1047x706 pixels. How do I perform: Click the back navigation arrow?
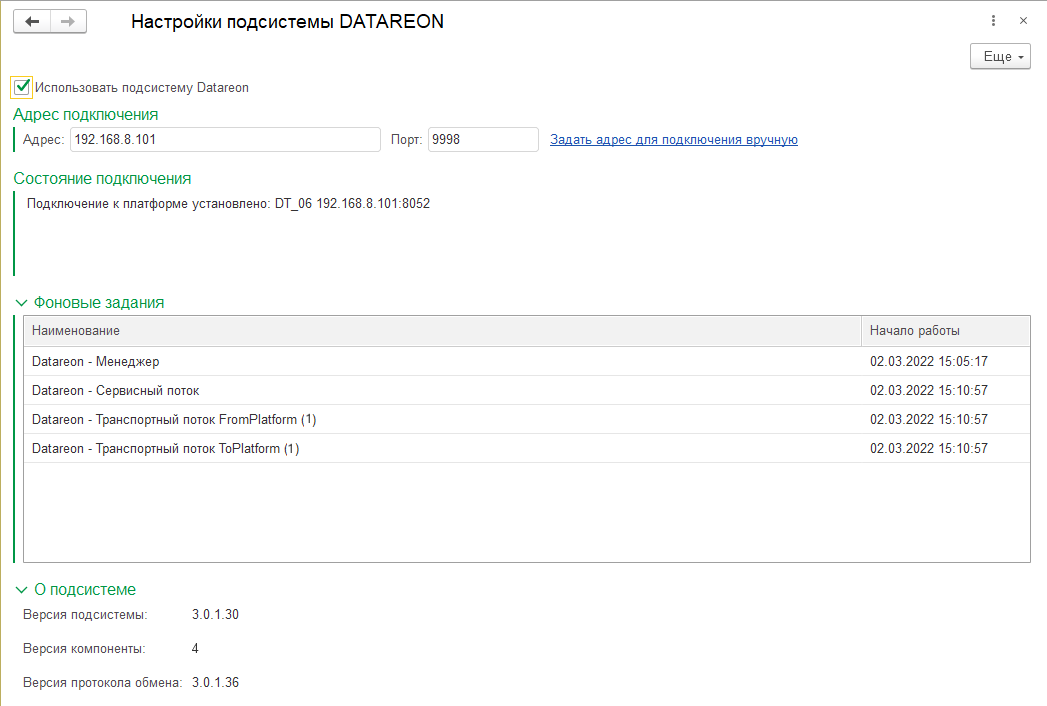pos(32,22)
